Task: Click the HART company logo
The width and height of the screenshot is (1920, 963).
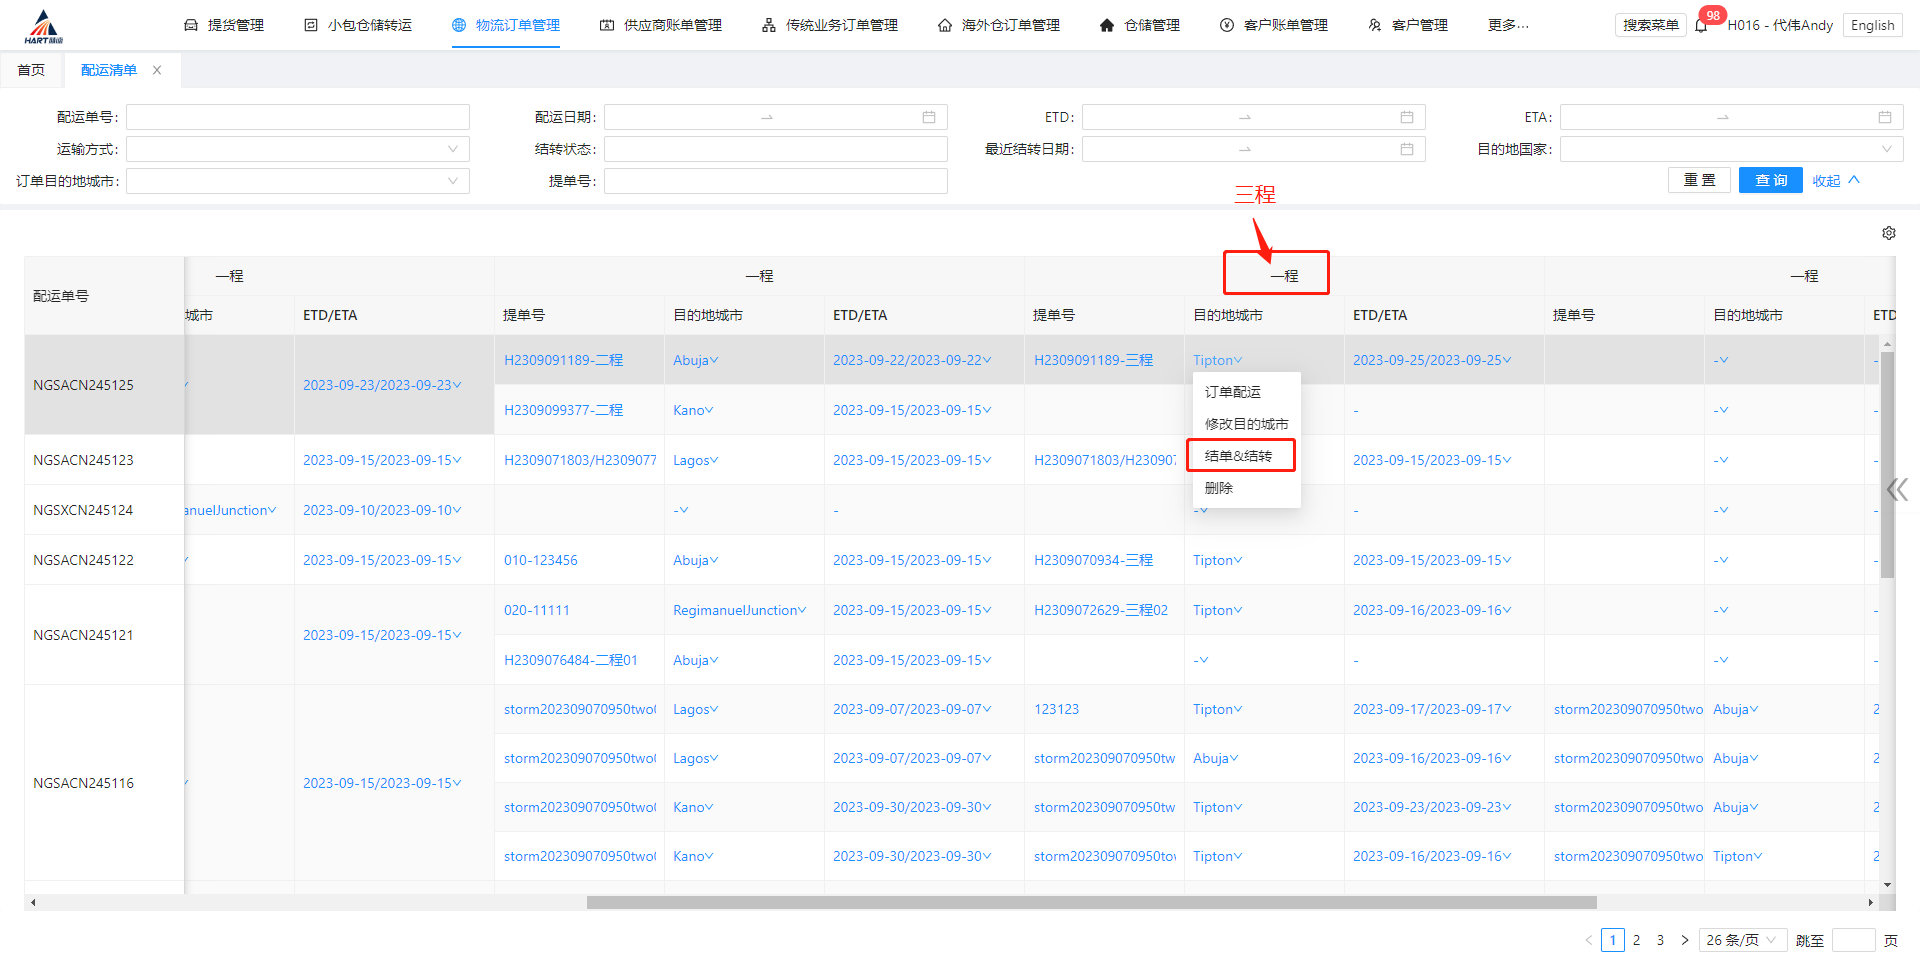Action: tap(43, 26)
